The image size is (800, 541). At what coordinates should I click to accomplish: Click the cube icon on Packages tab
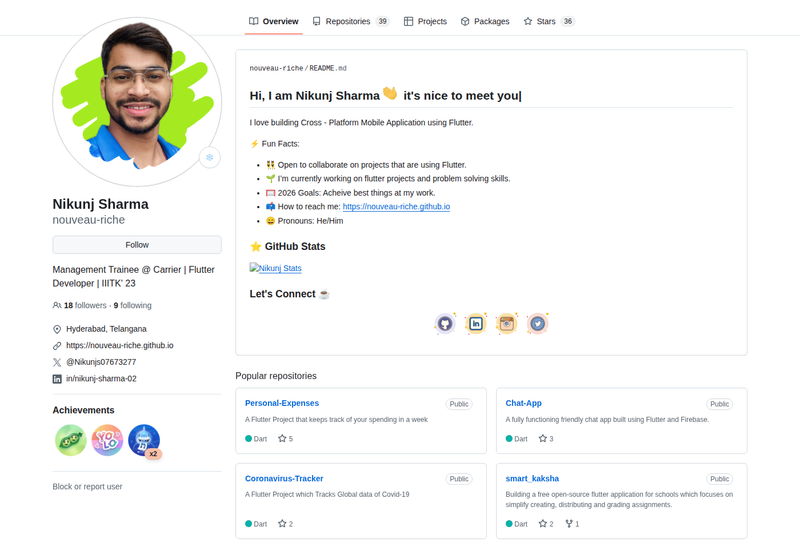(x=465, y=21)
